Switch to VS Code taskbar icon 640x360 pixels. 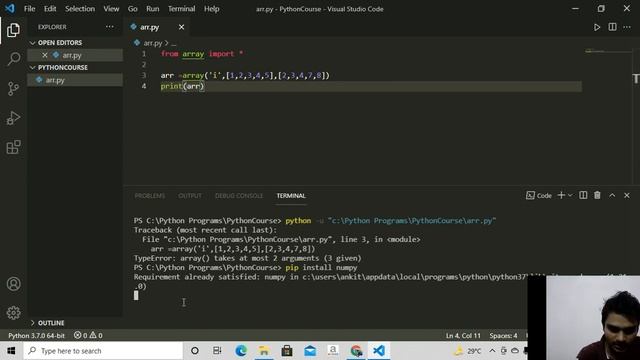point(379,351)
